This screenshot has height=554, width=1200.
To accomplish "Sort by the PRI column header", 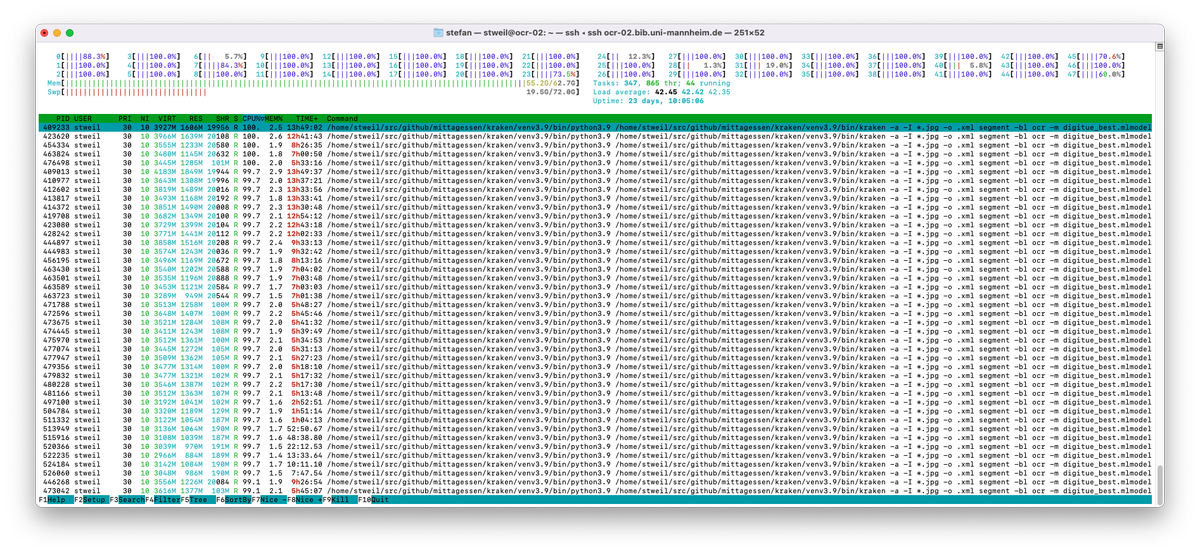I will [125, 119].
